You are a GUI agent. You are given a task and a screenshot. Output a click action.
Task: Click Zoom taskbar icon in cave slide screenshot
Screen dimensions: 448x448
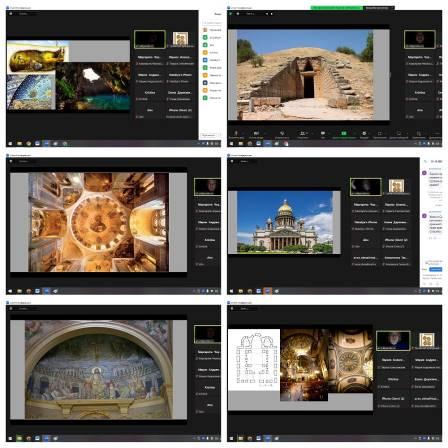(x=47, y=144)
